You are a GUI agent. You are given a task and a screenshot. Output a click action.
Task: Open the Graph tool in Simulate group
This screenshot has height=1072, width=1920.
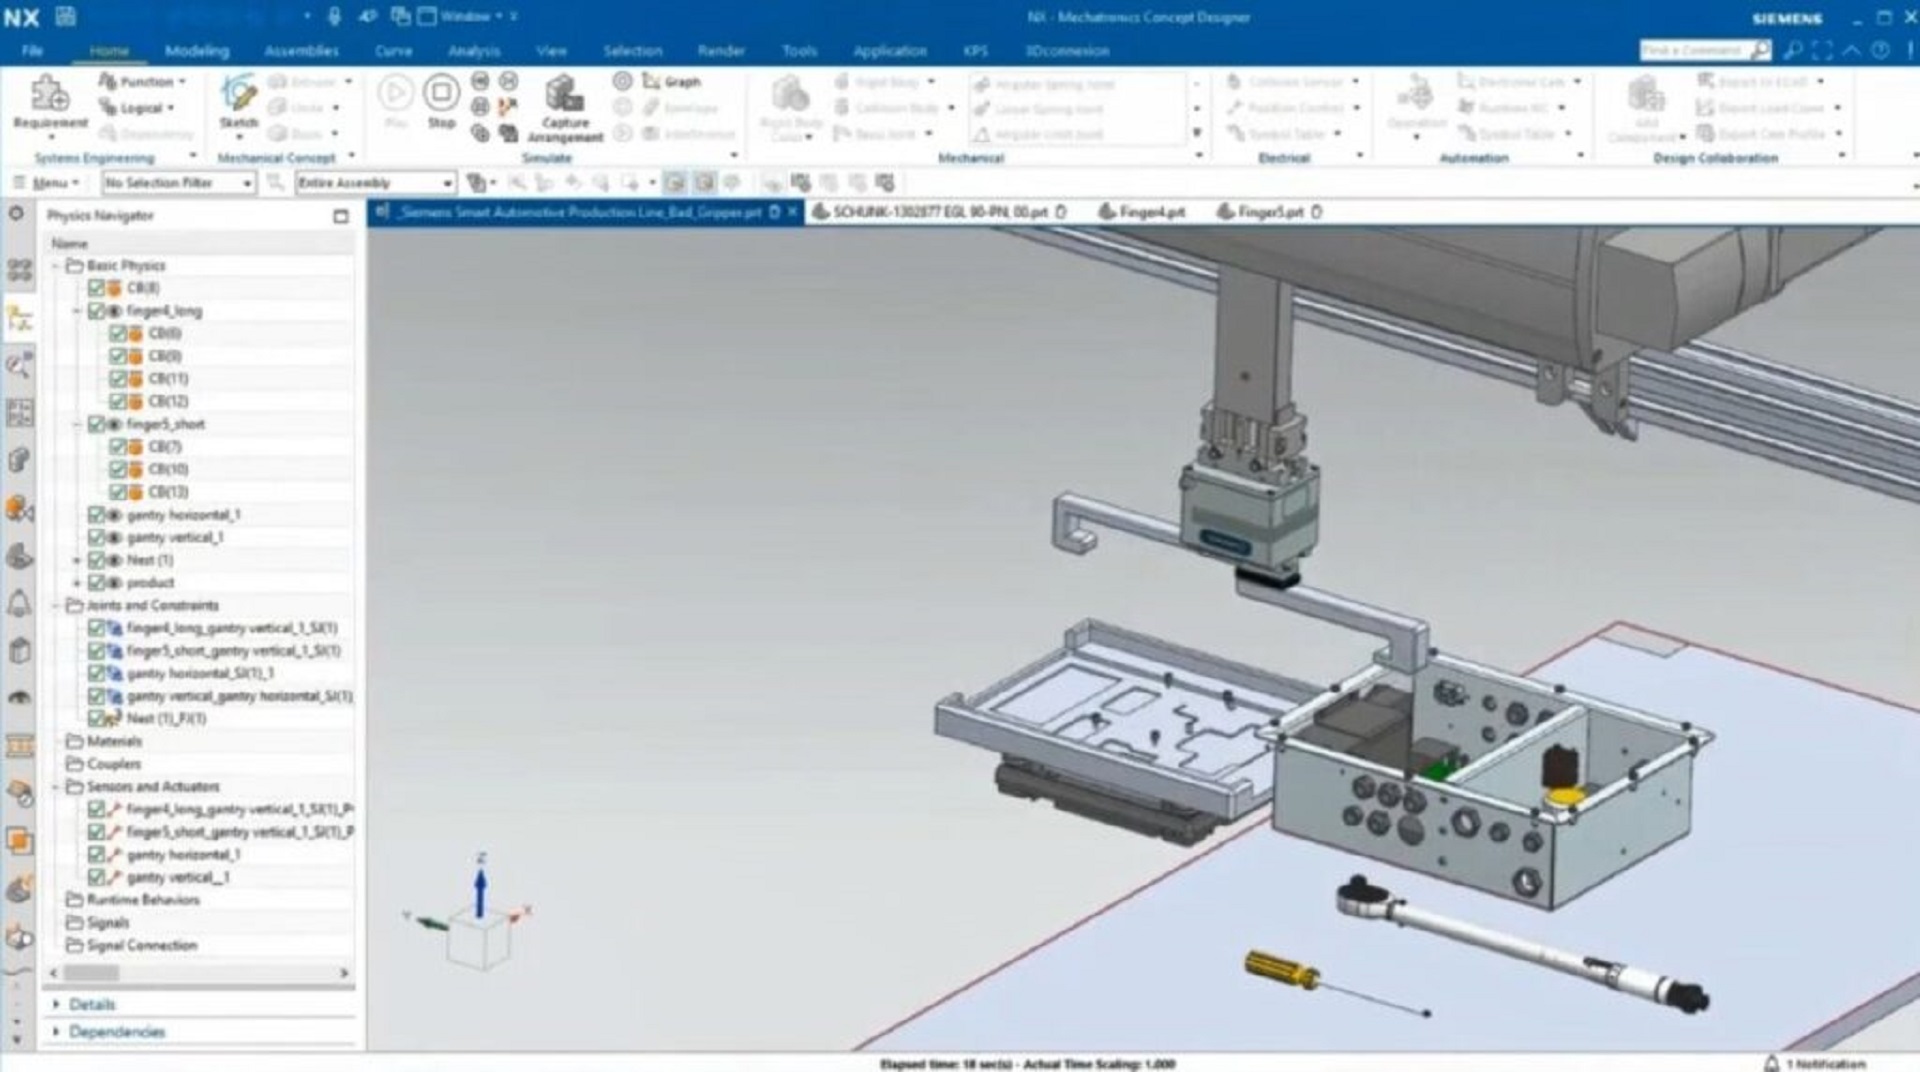click(672, 82)
